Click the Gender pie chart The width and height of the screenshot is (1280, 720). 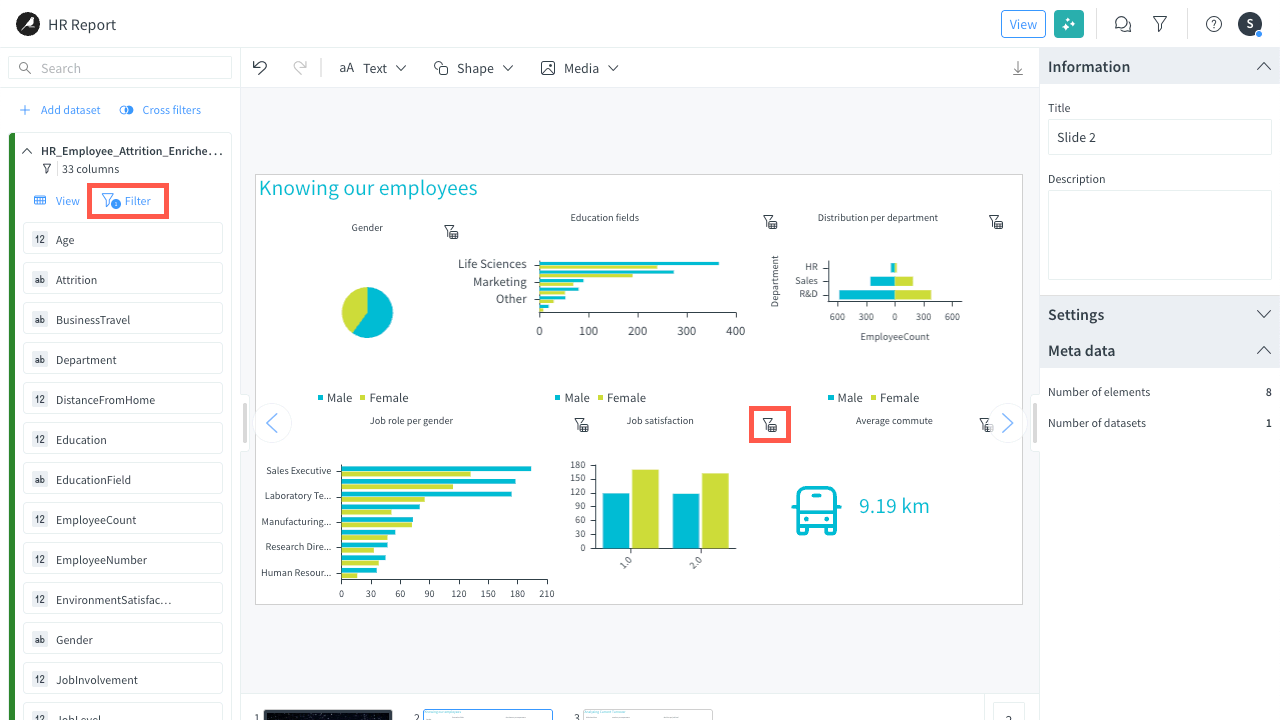pyautogui.click(x=367, y=312)
